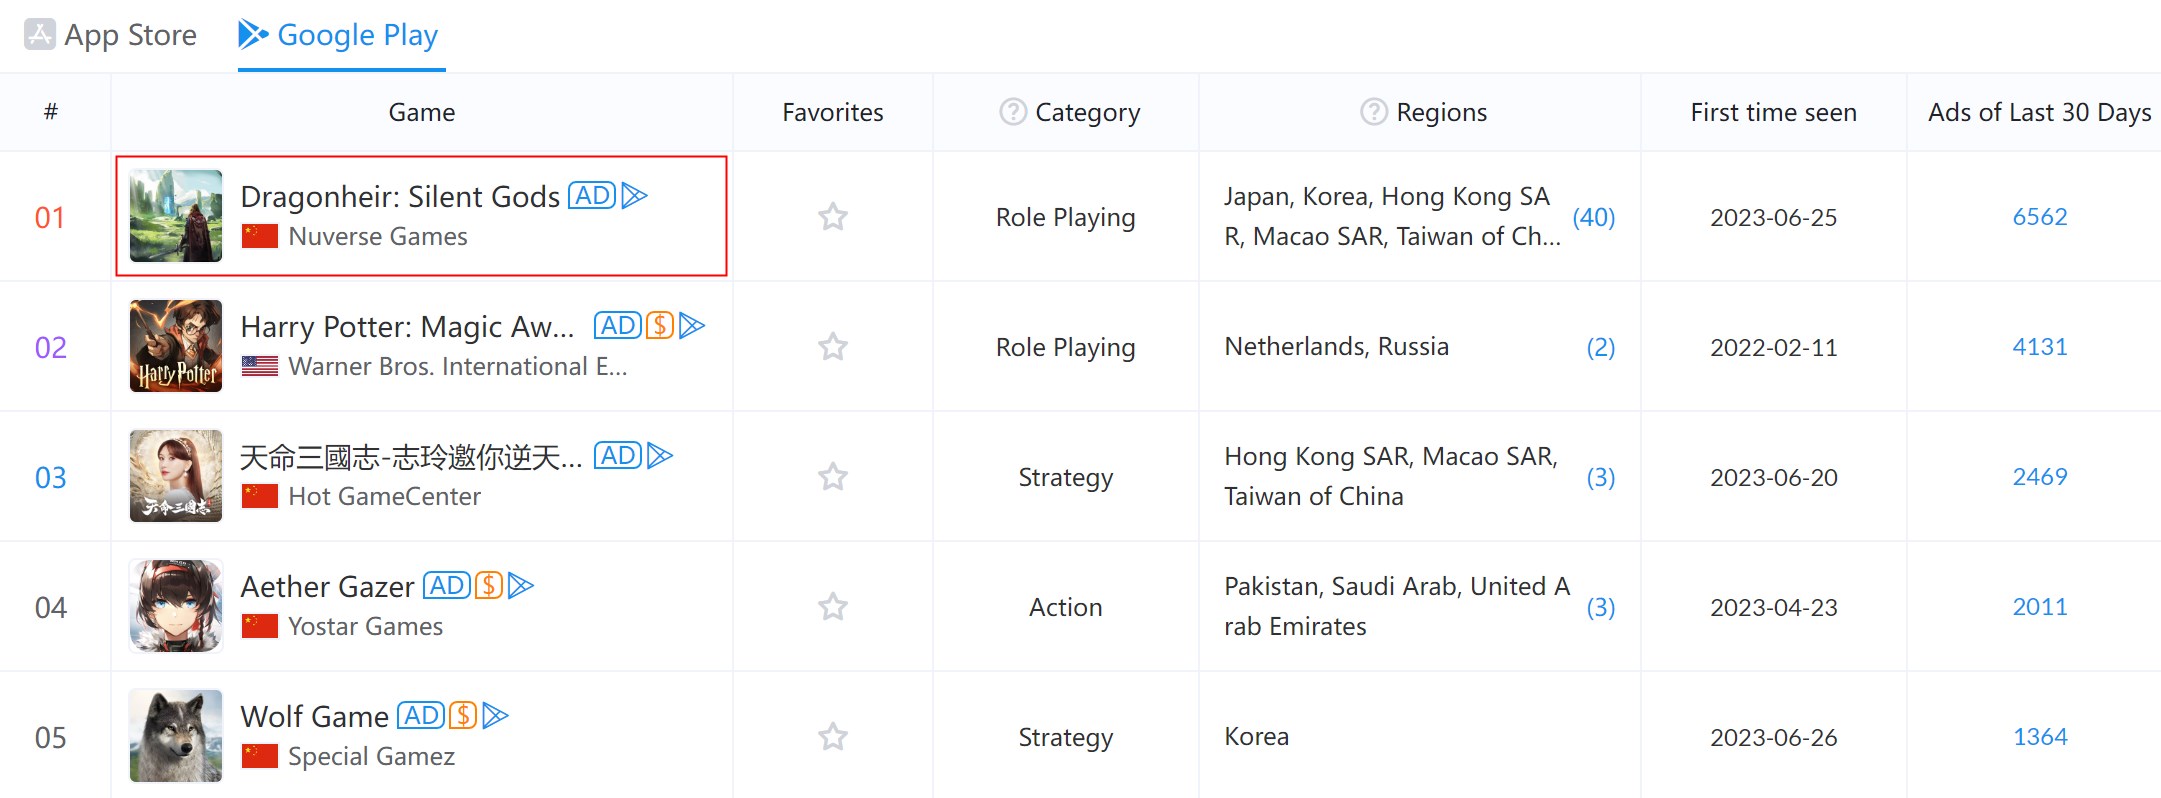
Task: Switch to the App Store tab
Action: pyautogui.click(x=110, y=35)
